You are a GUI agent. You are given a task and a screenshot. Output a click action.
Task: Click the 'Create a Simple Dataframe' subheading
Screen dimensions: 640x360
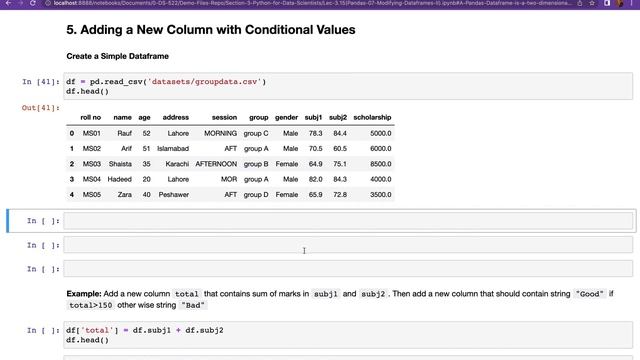pos(118,56)
